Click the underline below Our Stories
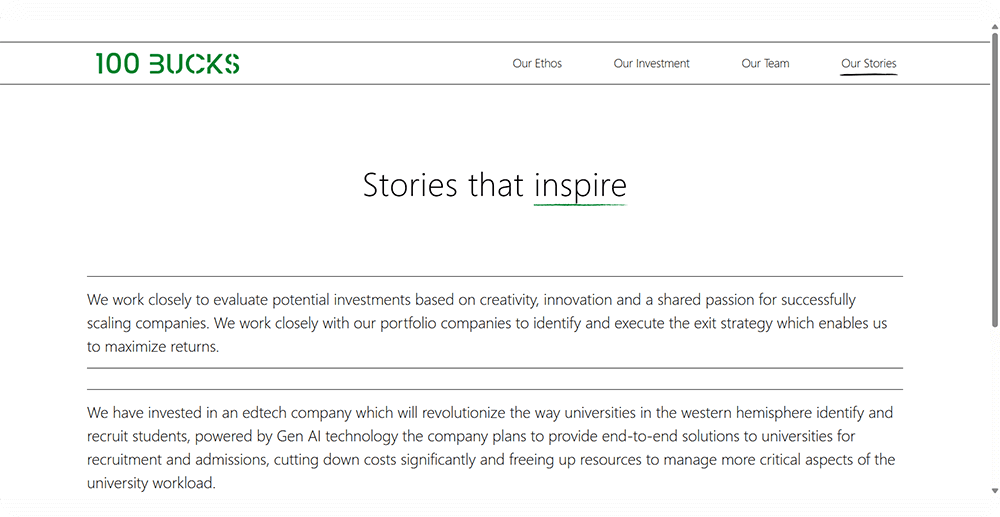Viewport: 1000px width, 517px height. (868, 75)
